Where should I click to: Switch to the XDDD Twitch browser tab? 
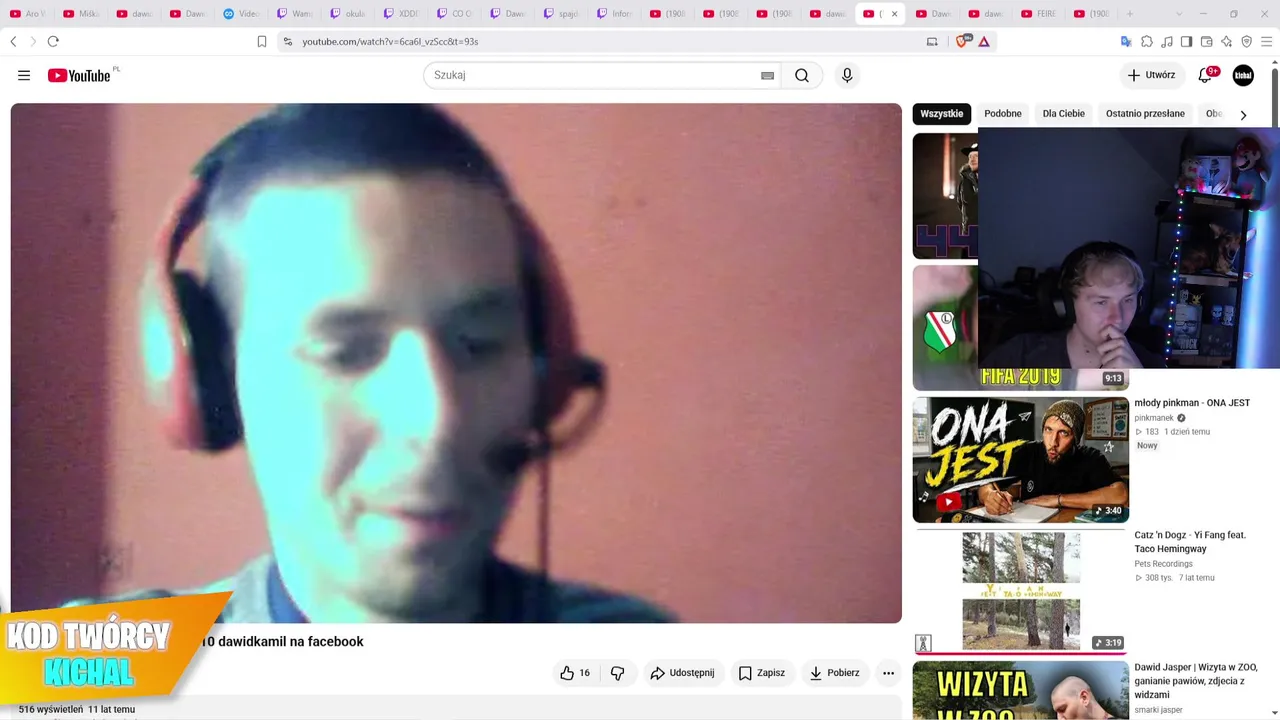tap(402, 14)
